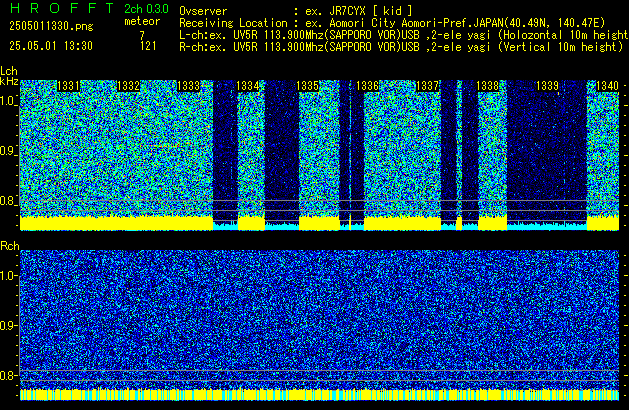Screen dimensions: 629x410
Task: Click the Rch 0.8 frequency axis label
Action: (x=8, y=376)
